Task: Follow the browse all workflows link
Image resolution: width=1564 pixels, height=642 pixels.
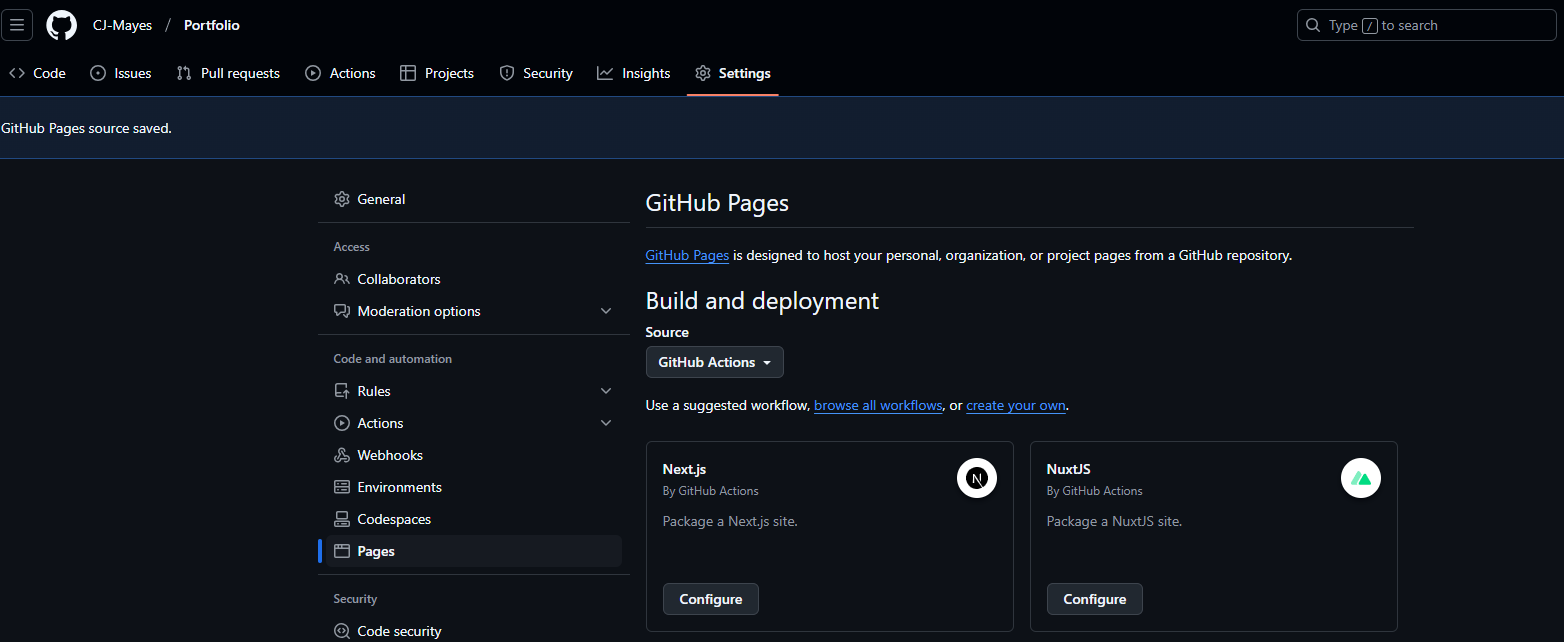Action: click(x=878, y=405)
